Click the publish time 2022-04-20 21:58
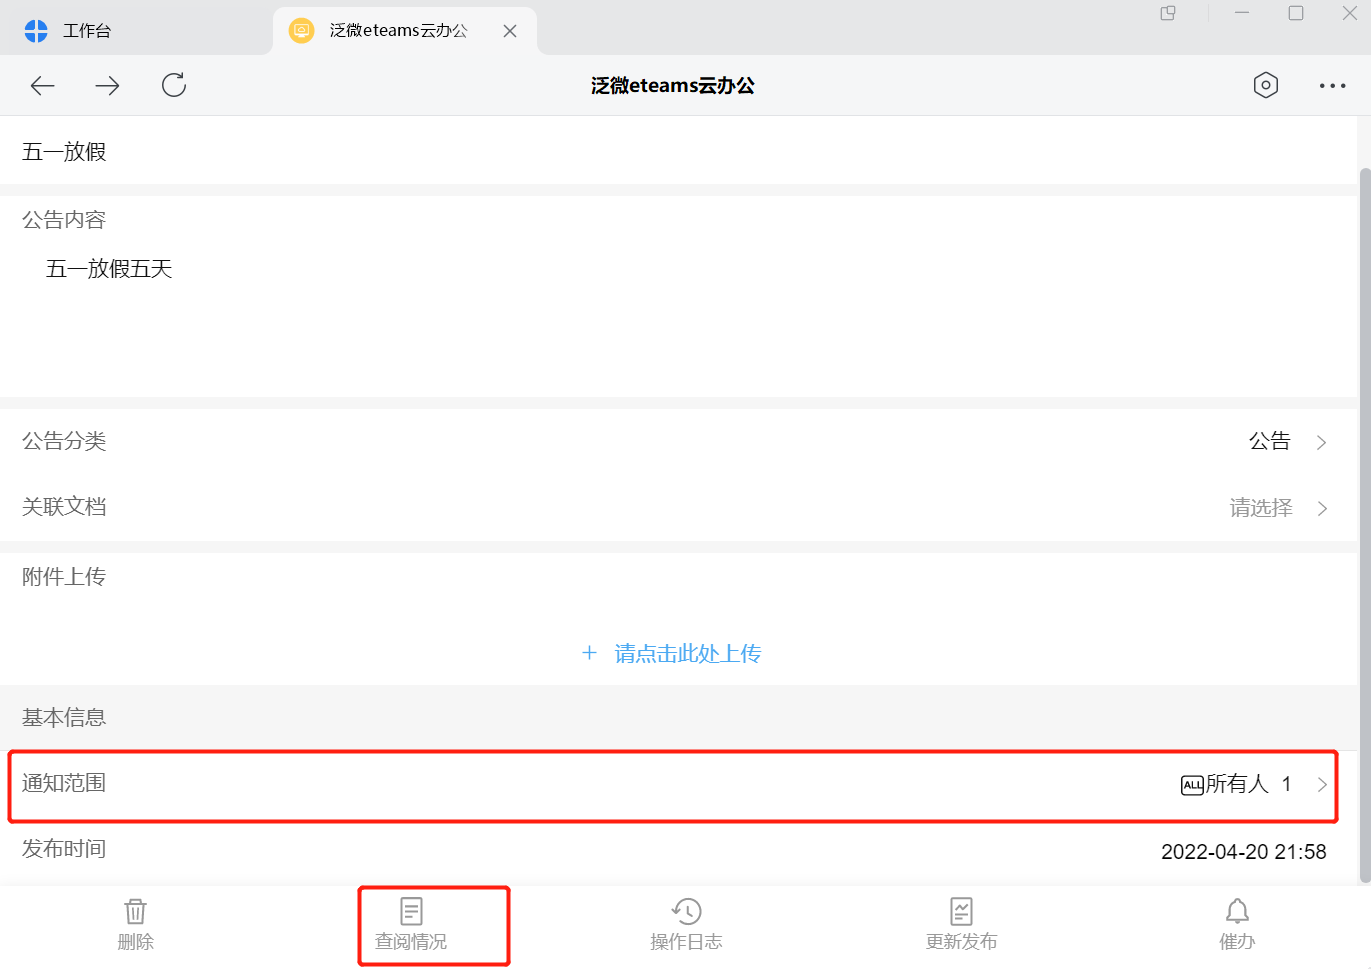This screenshot has width=1371, height=969. tap(1244, 852)
